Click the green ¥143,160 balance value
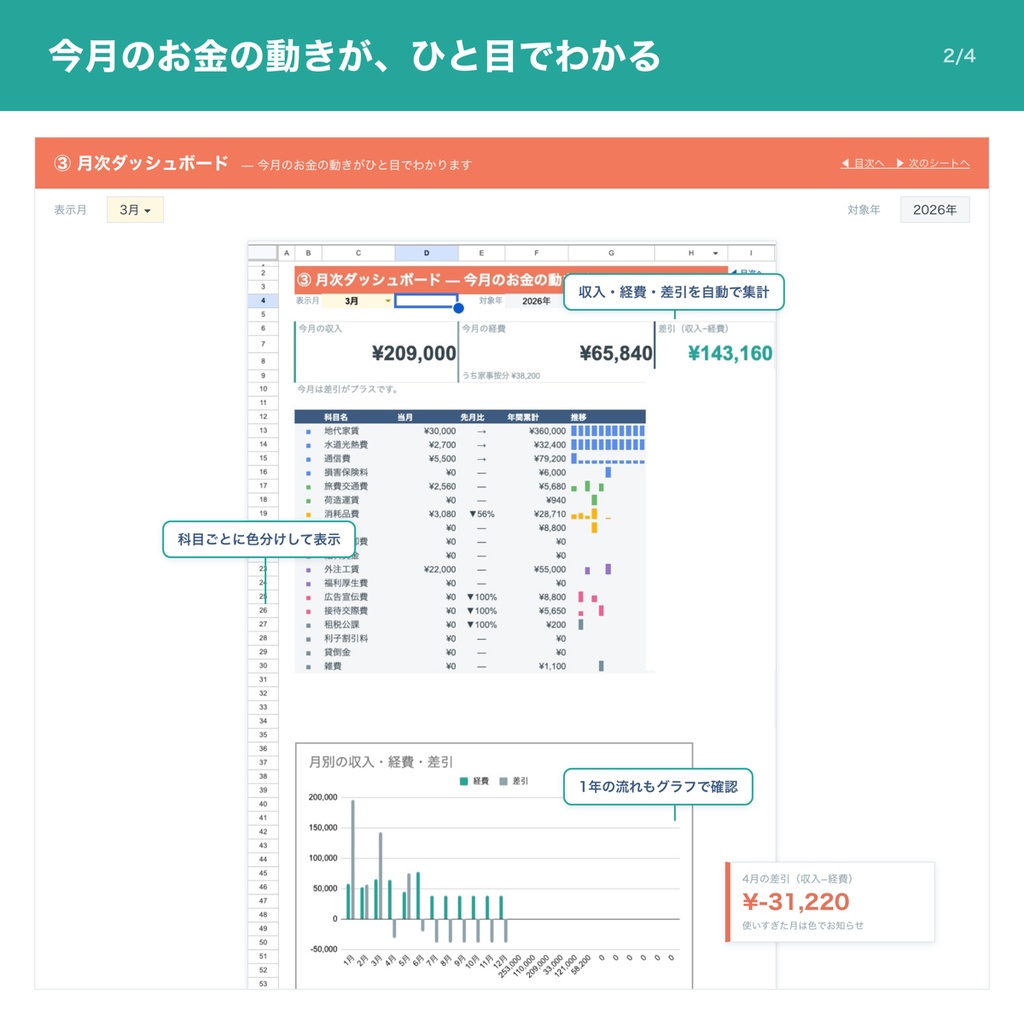This screenshot has width=1024, height=1024. [x=730, y=353]
